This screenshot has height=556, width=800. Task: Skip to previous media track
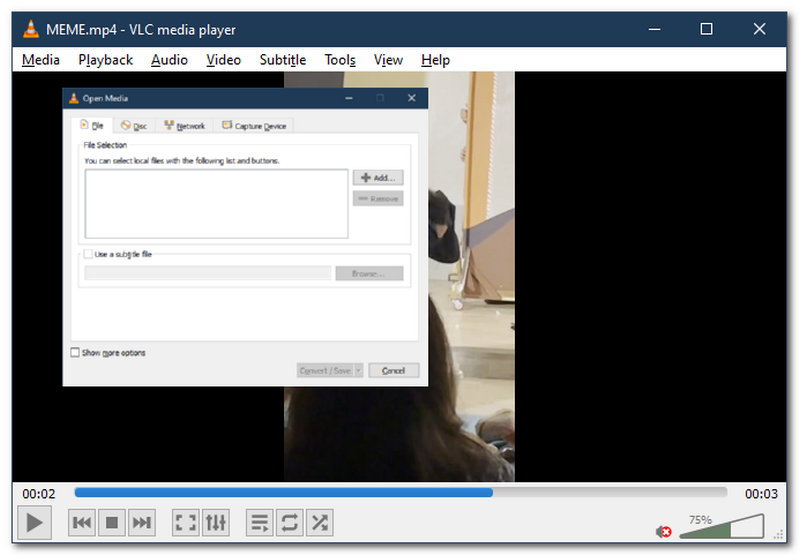(82, 522)
